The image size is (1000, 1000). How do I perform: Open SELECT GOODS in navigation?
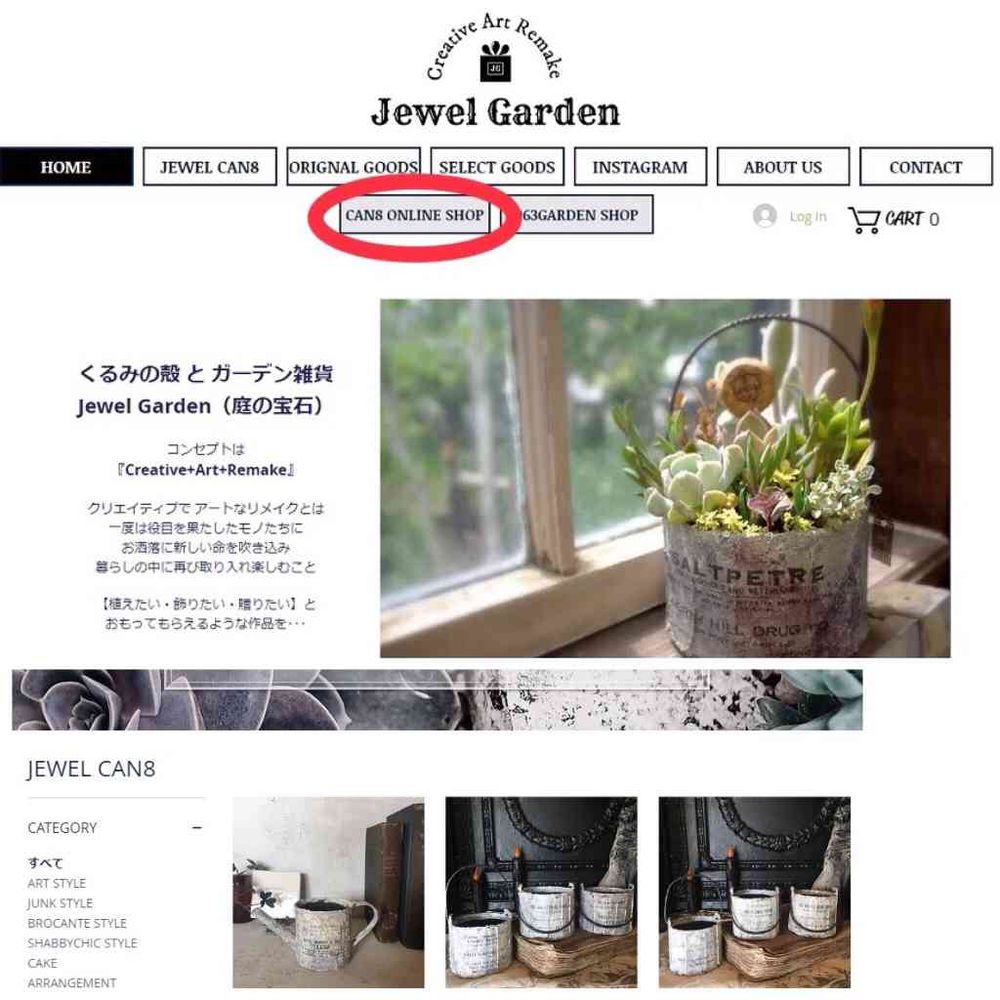pyautogui.click(x=497, y=167)
